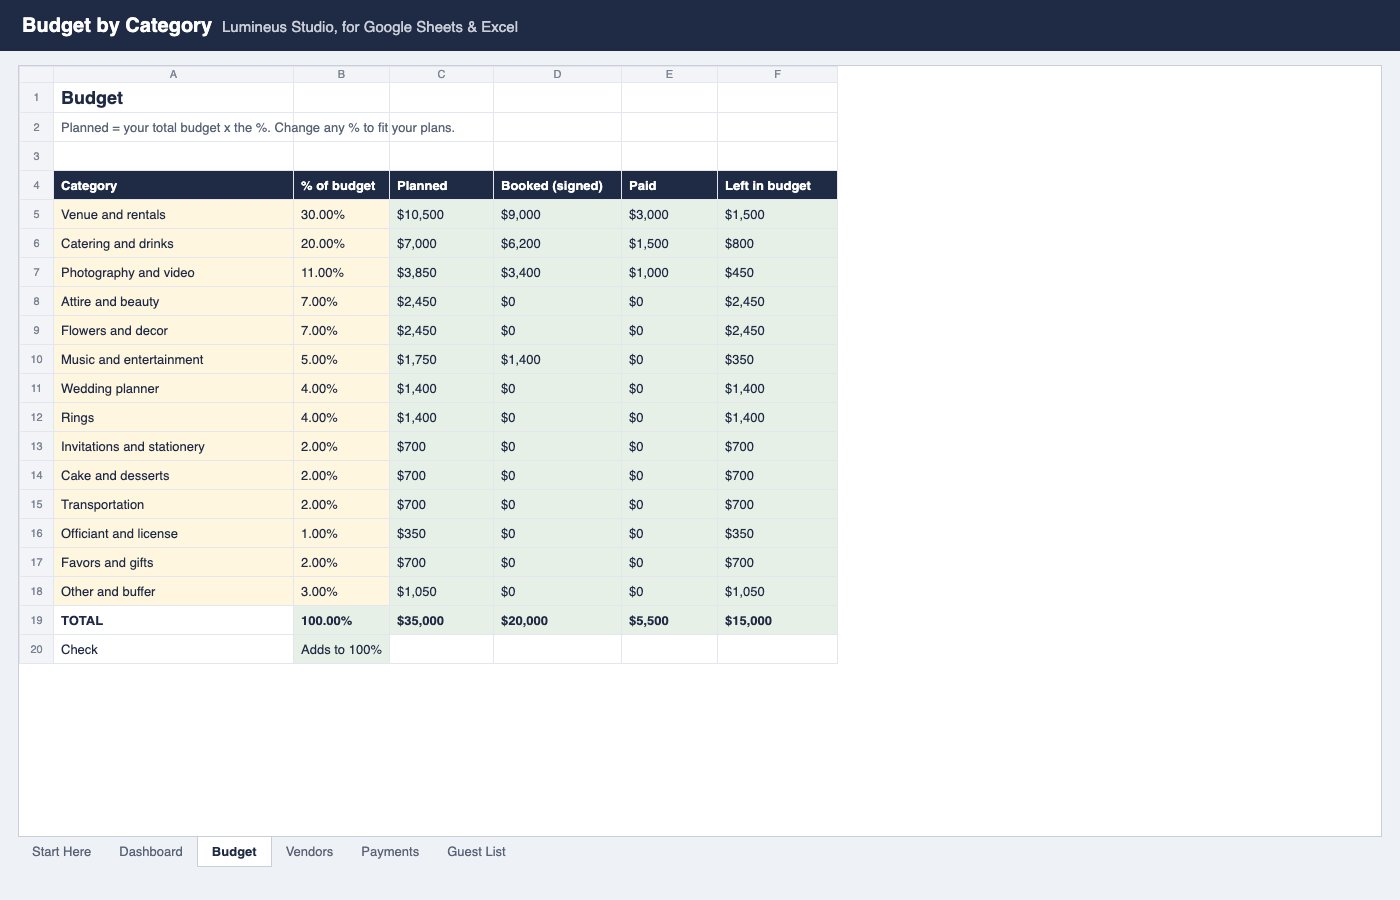Click the $5,500 paid total cell
Image resolution: width=1400 pixels, height=900 pixels.
[x=669, y=621]
